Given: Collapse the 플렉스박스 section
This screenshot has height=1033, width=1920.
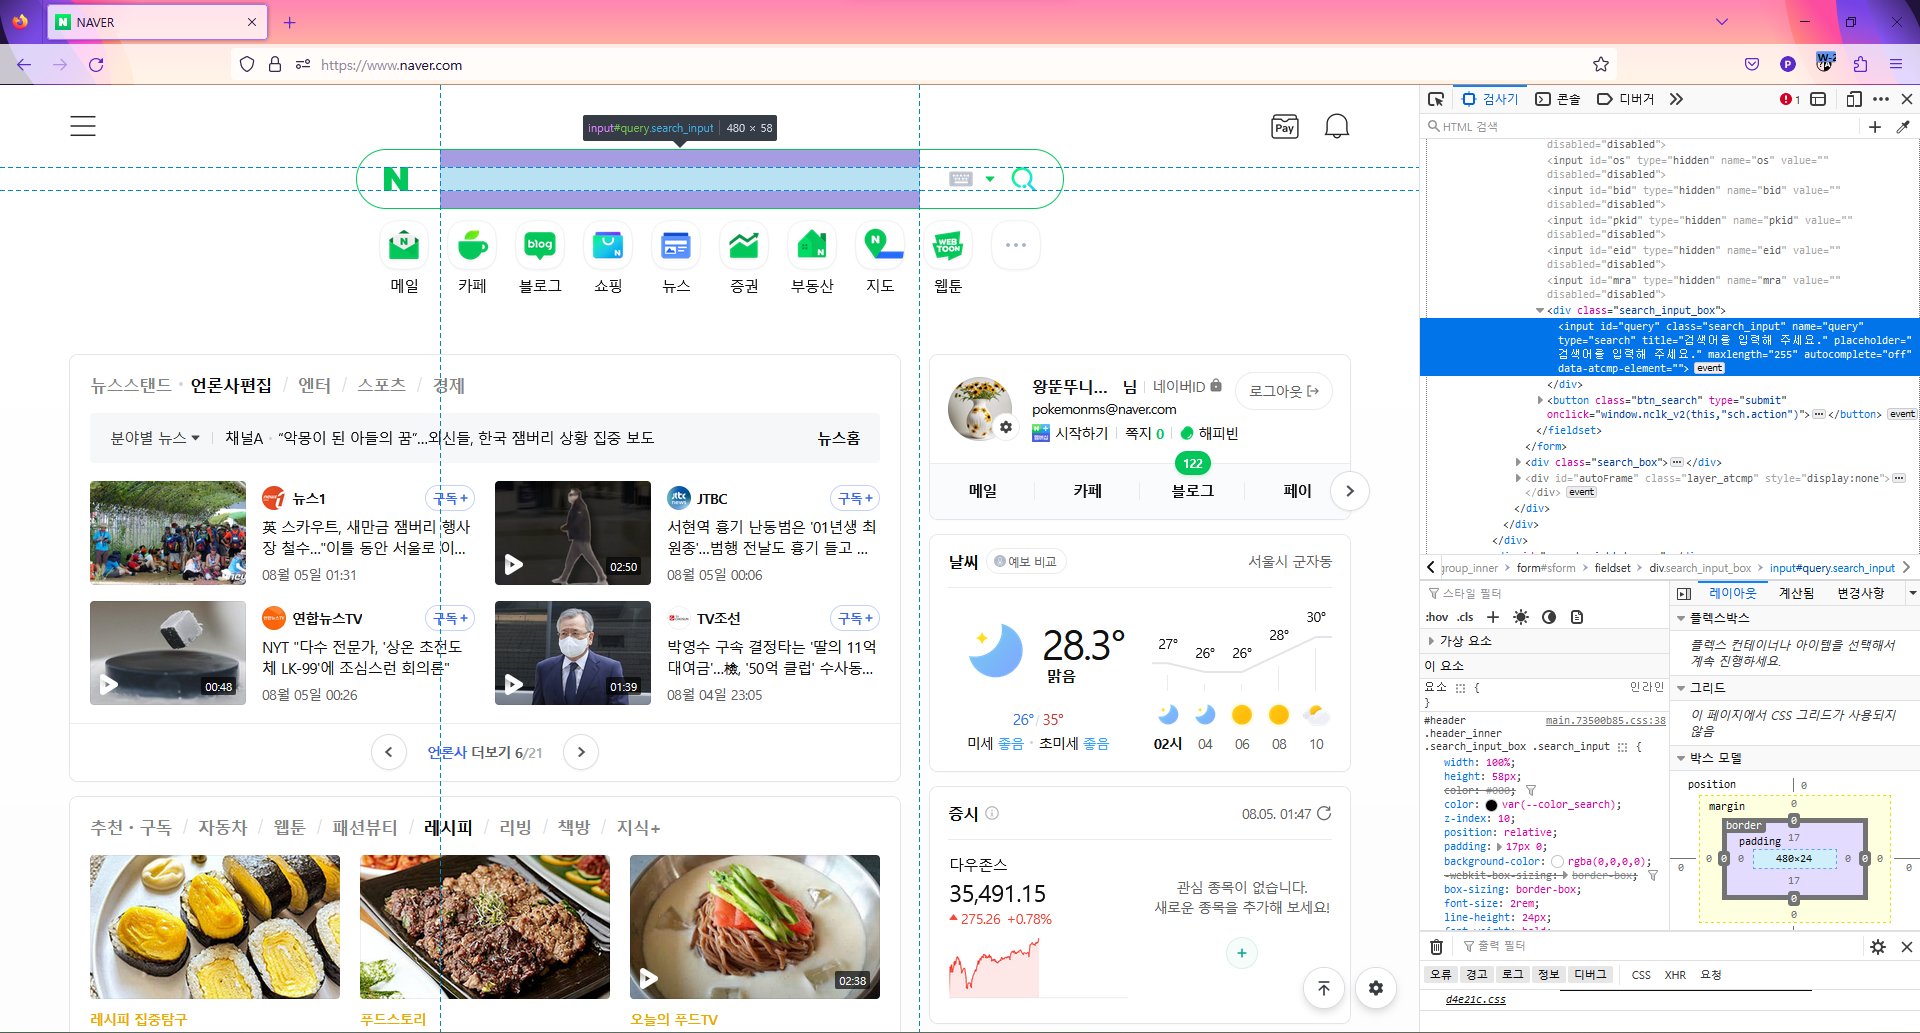Looking at the screenshot, I should point(1681,618).
